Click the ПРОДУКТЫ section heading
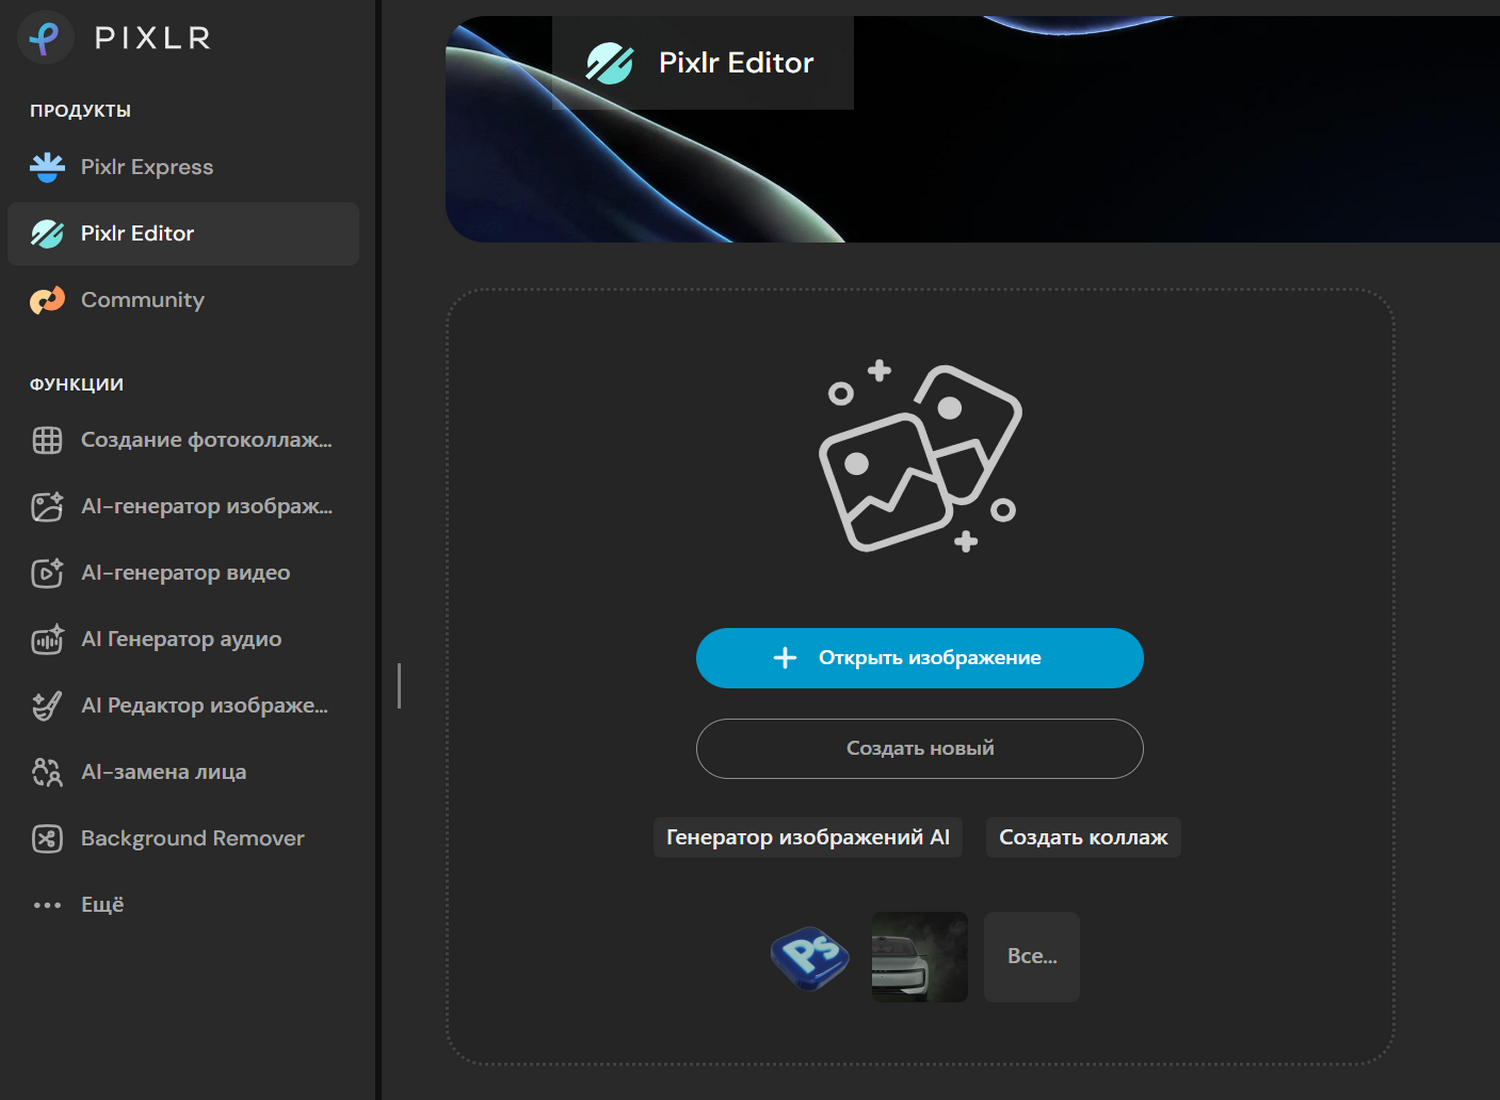 (80, 111)
